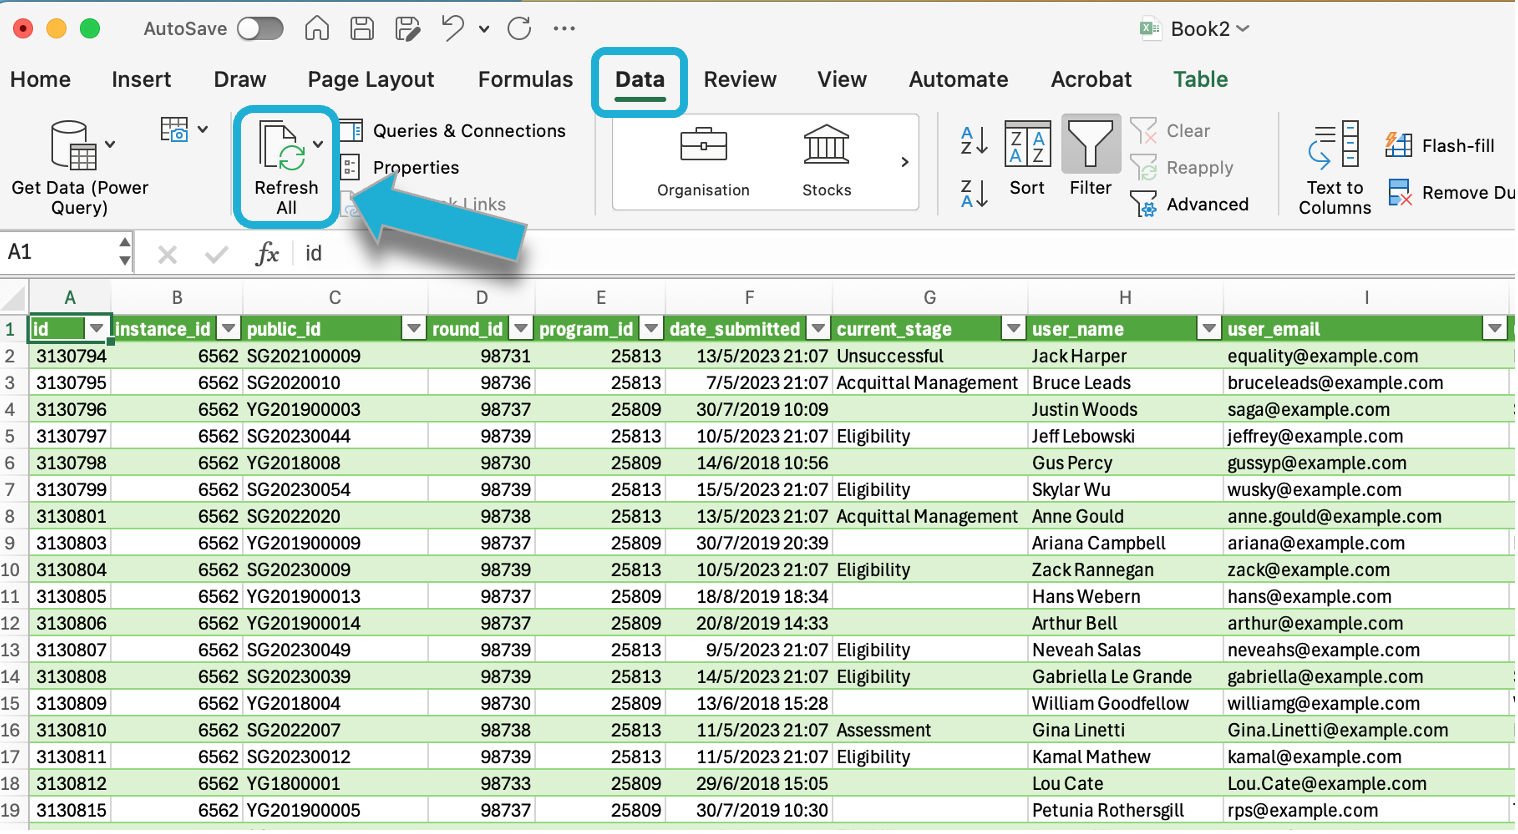Viewport: 1518px width, 834px height.
Task: Click the Name Box stepper arrows
Action: 124,252
